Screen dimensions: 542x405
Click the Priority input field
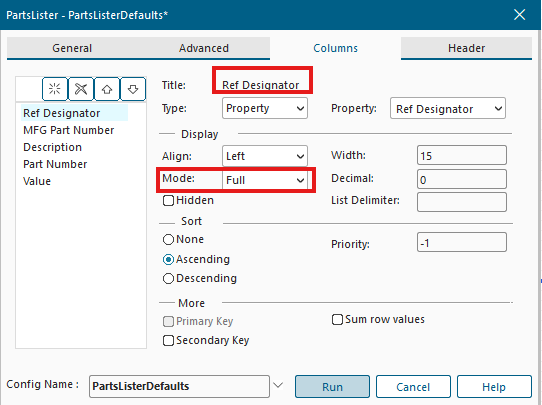click(462, 242)
